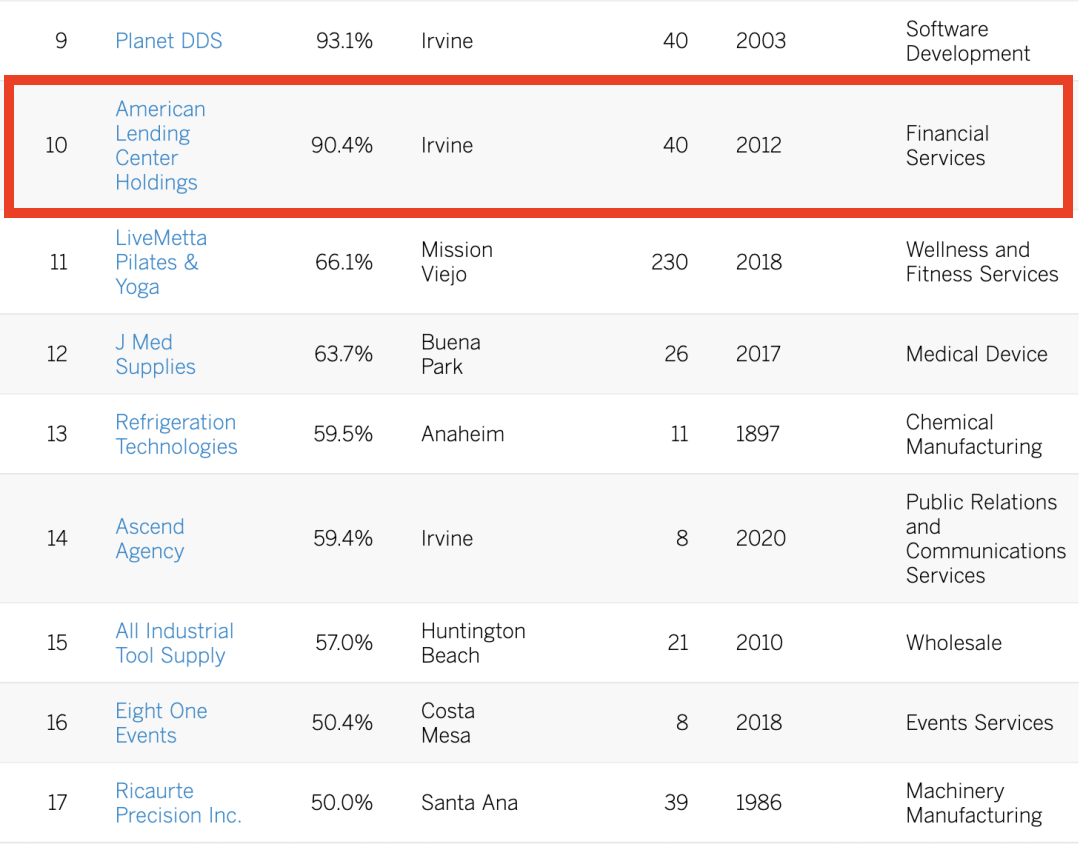The width and height of the screenshot is (1080, 844).
Task: Open All Industrial Tool Supply link
Action: tap(174, 643)
